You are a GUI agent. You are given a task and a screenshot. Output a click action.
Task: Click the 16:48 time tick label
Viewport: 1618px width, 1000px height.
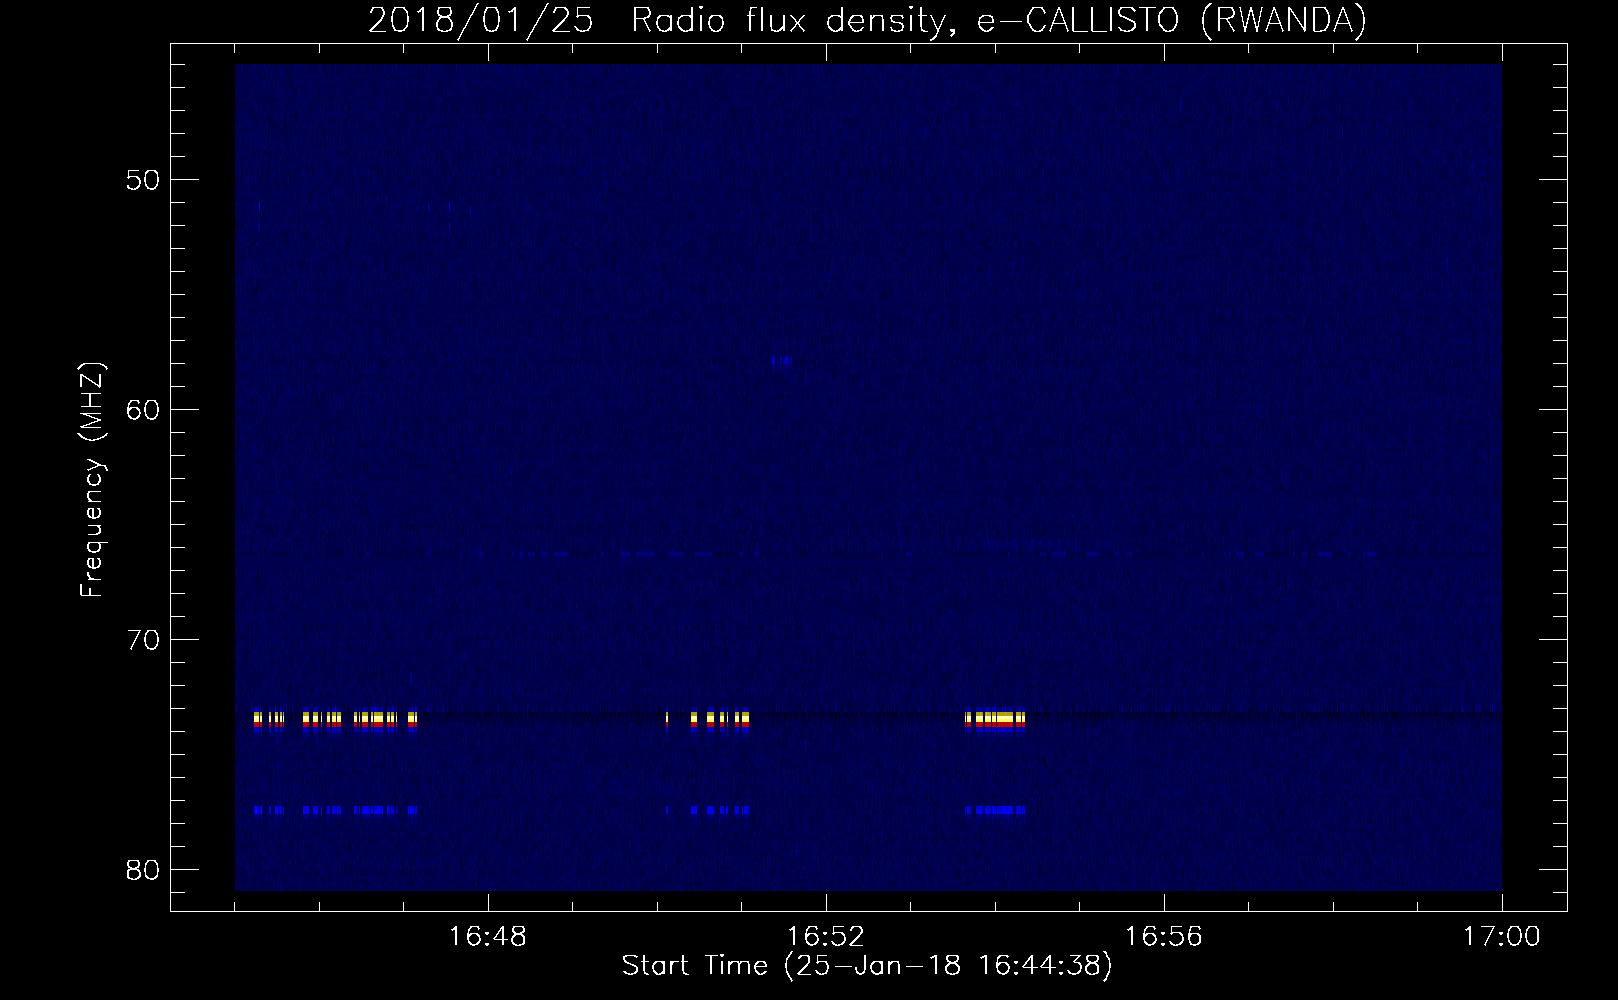pos(488,937)
